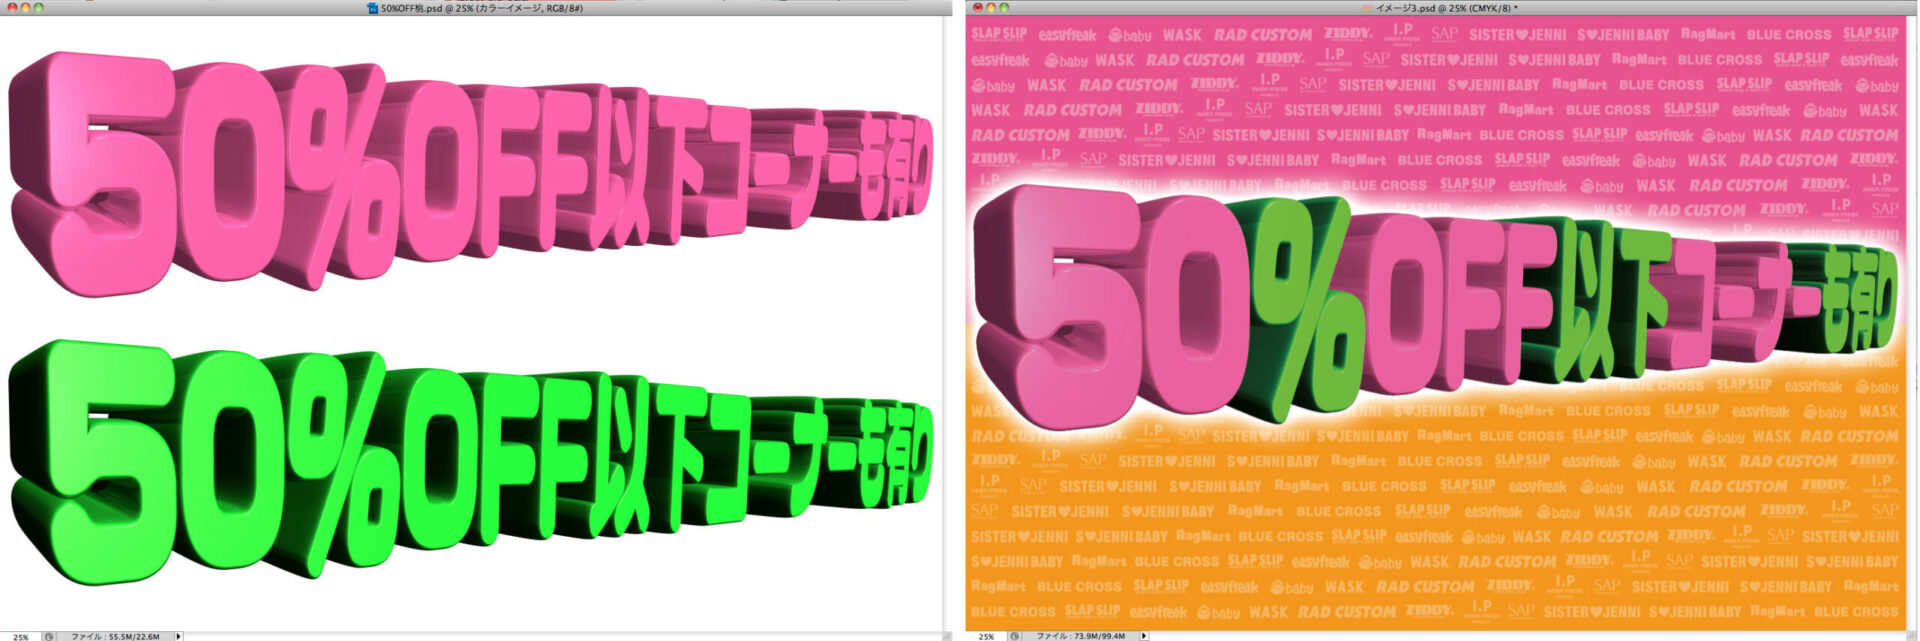Click the 25% zoom field in 50%OFF window
Screen dimensions: 1920x641
(x=21, y=637)
